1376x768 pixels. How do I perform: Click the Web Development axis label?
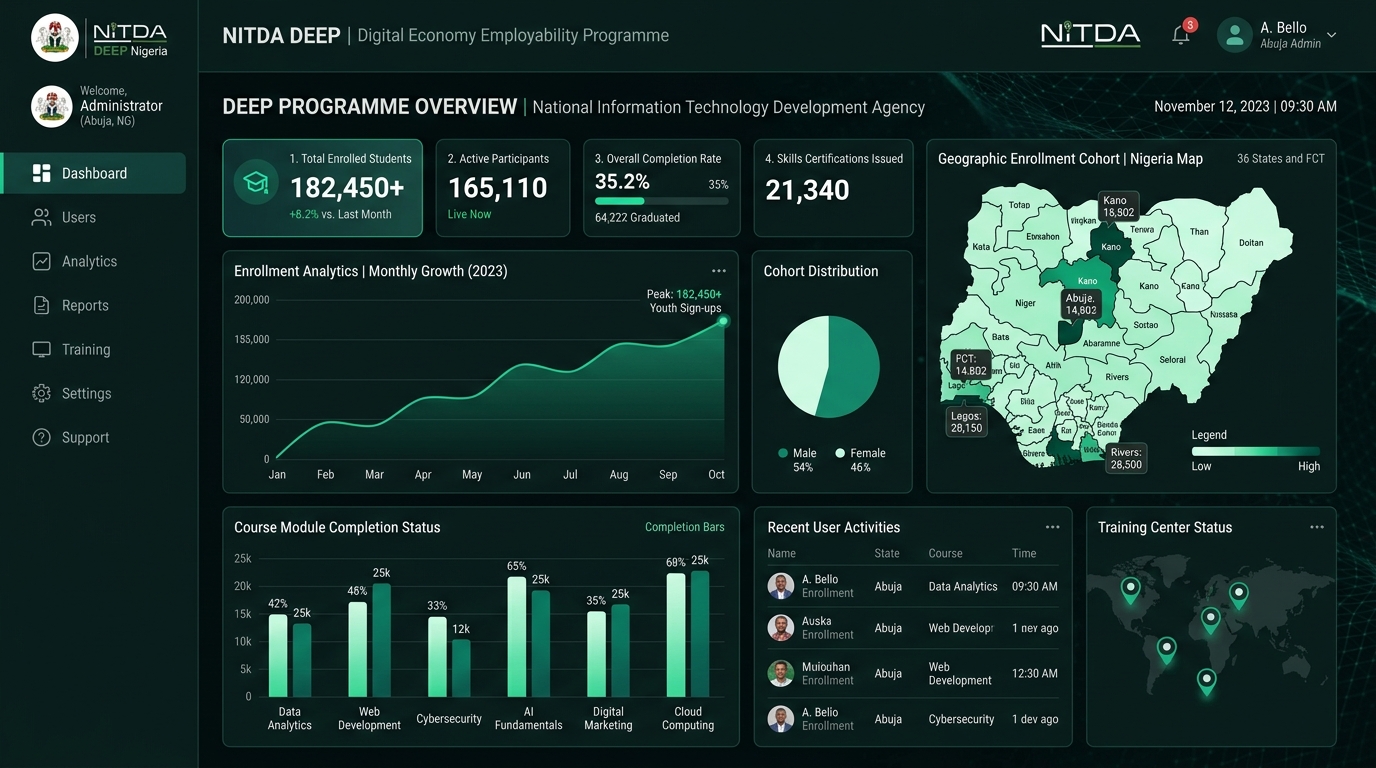[x=369, y=718]
